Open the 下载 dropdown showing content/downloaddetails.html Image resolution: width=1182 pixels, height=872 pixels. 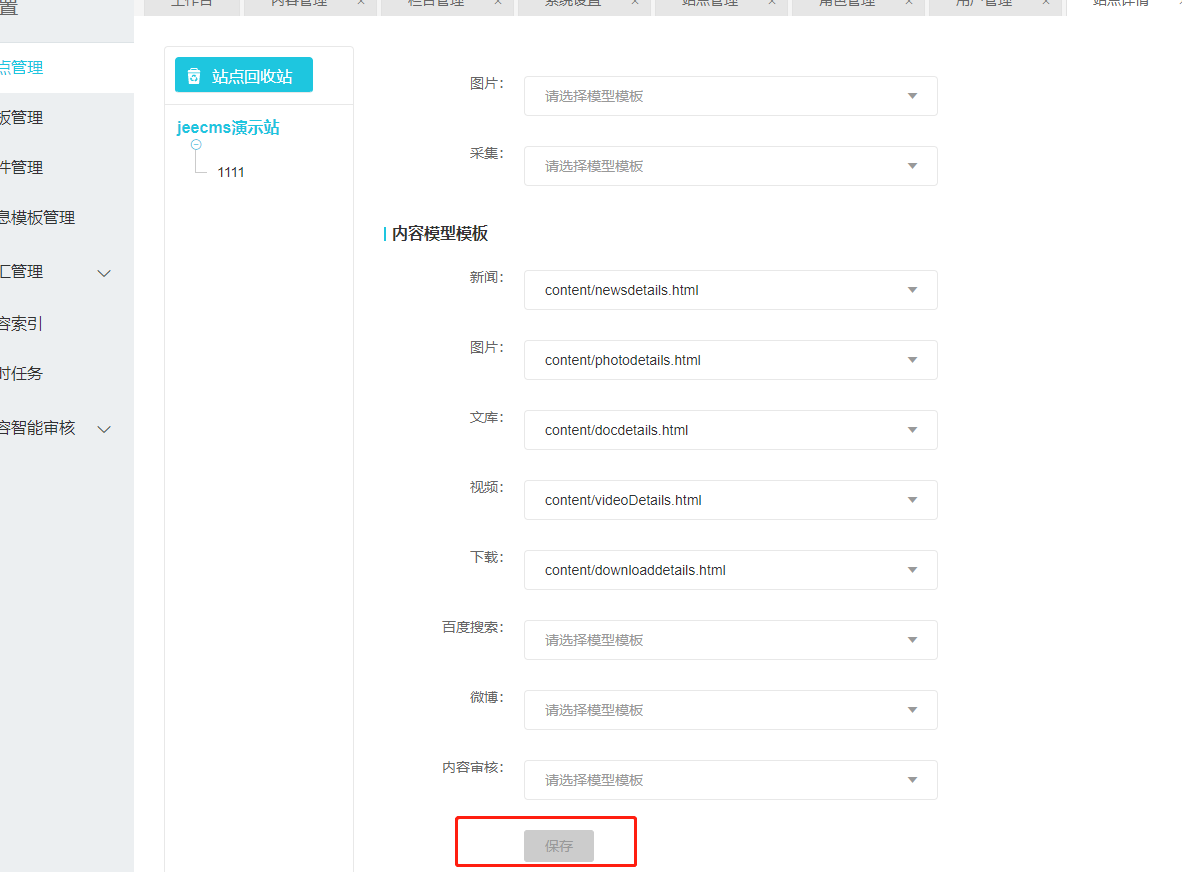[730, 571]
